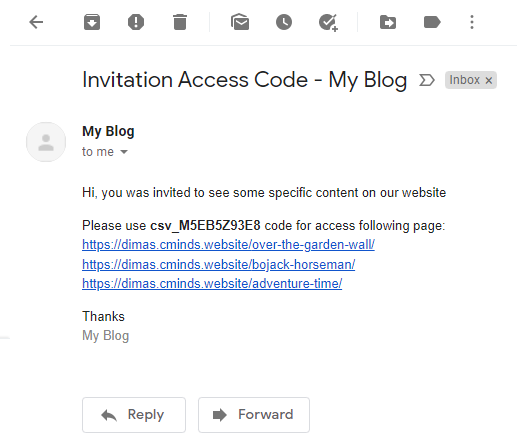Archive this email
This screenshot has width=517, height=442.
point(92,22)
